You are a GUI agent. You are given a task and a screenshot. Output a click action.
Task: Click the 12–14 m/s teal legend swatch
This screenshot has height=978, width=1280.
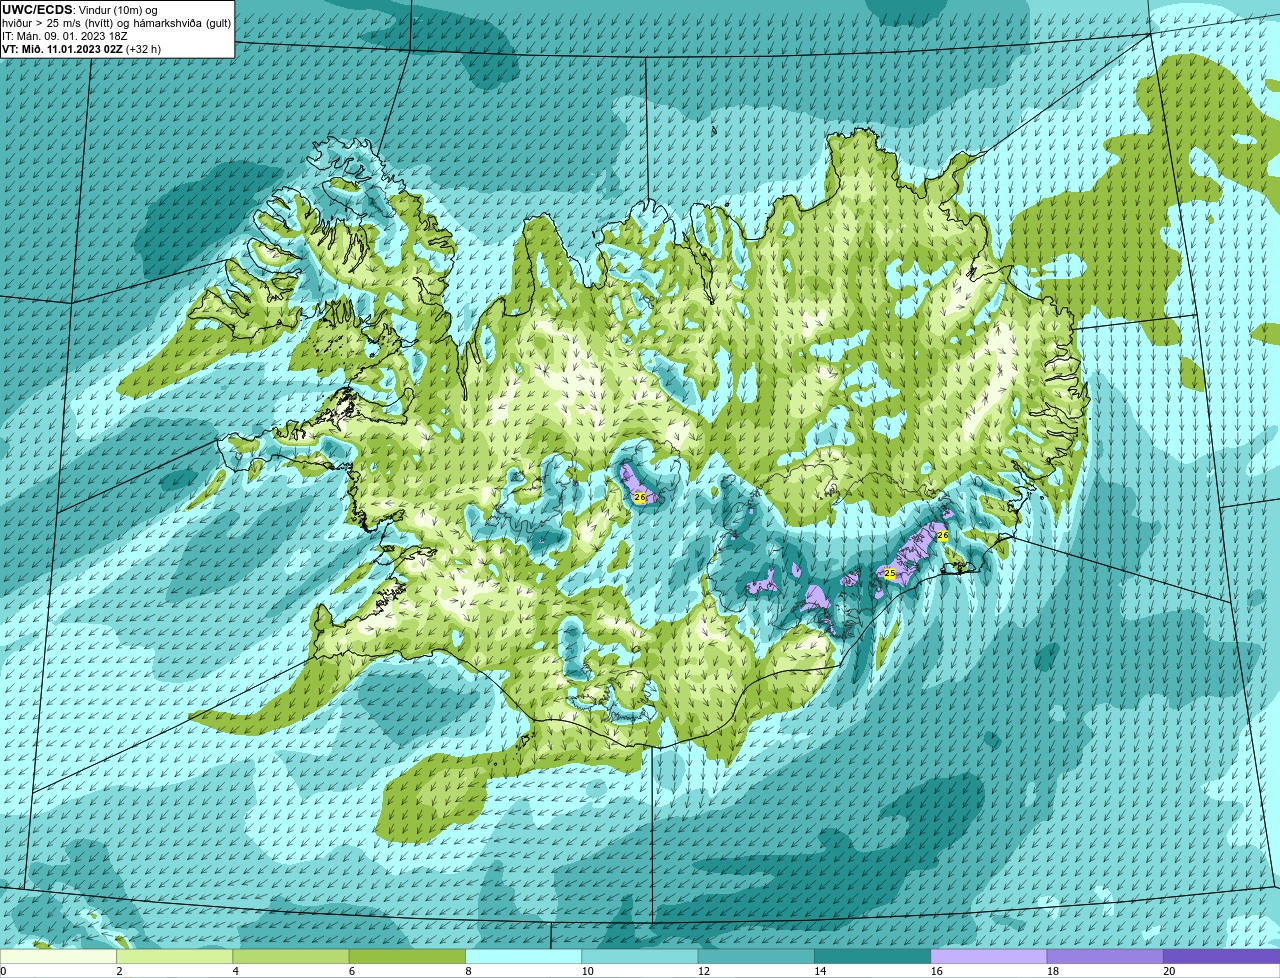(x=756, y=956)
